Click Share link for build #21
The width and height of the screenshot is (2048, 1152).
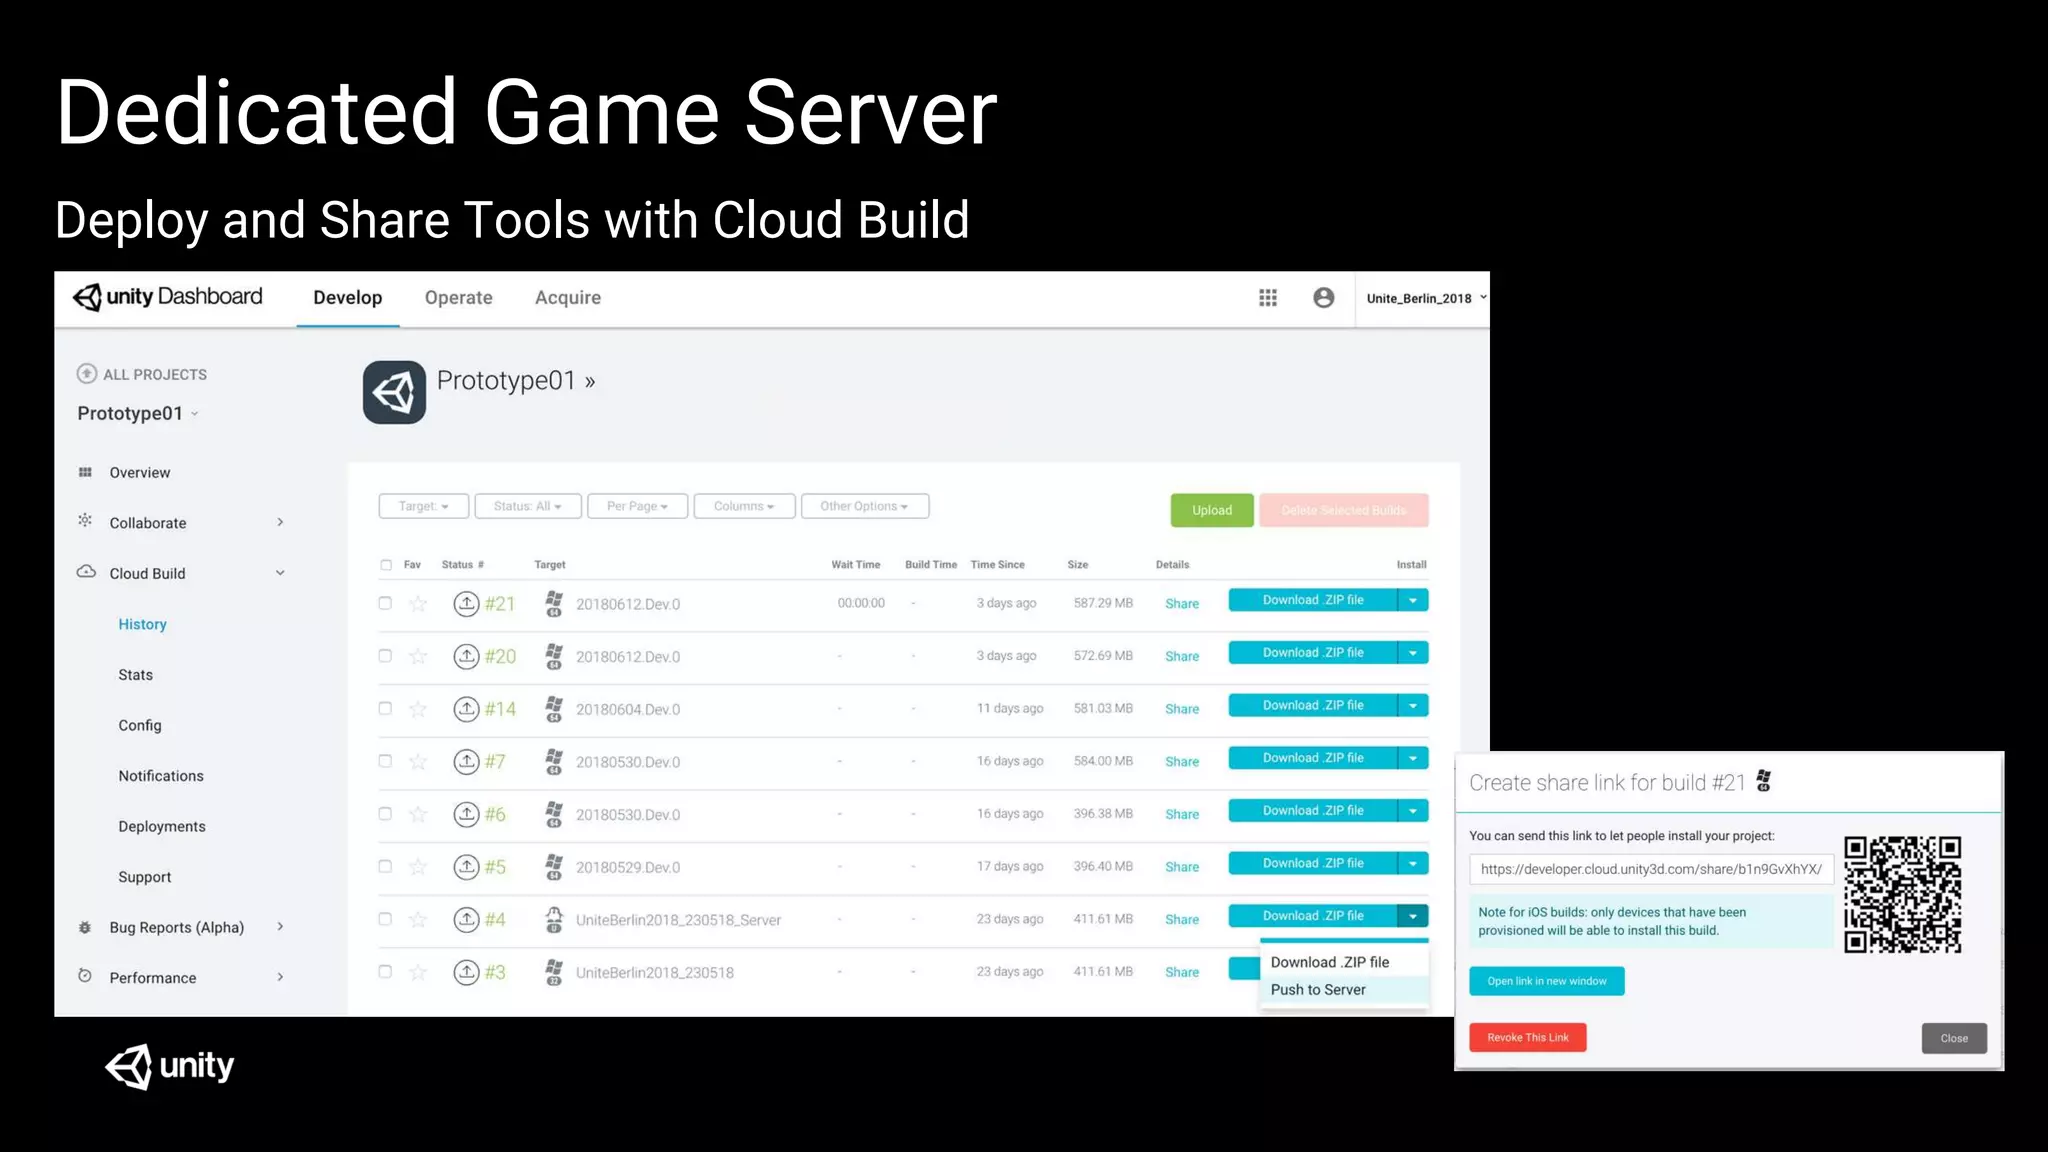(1182, 604)
